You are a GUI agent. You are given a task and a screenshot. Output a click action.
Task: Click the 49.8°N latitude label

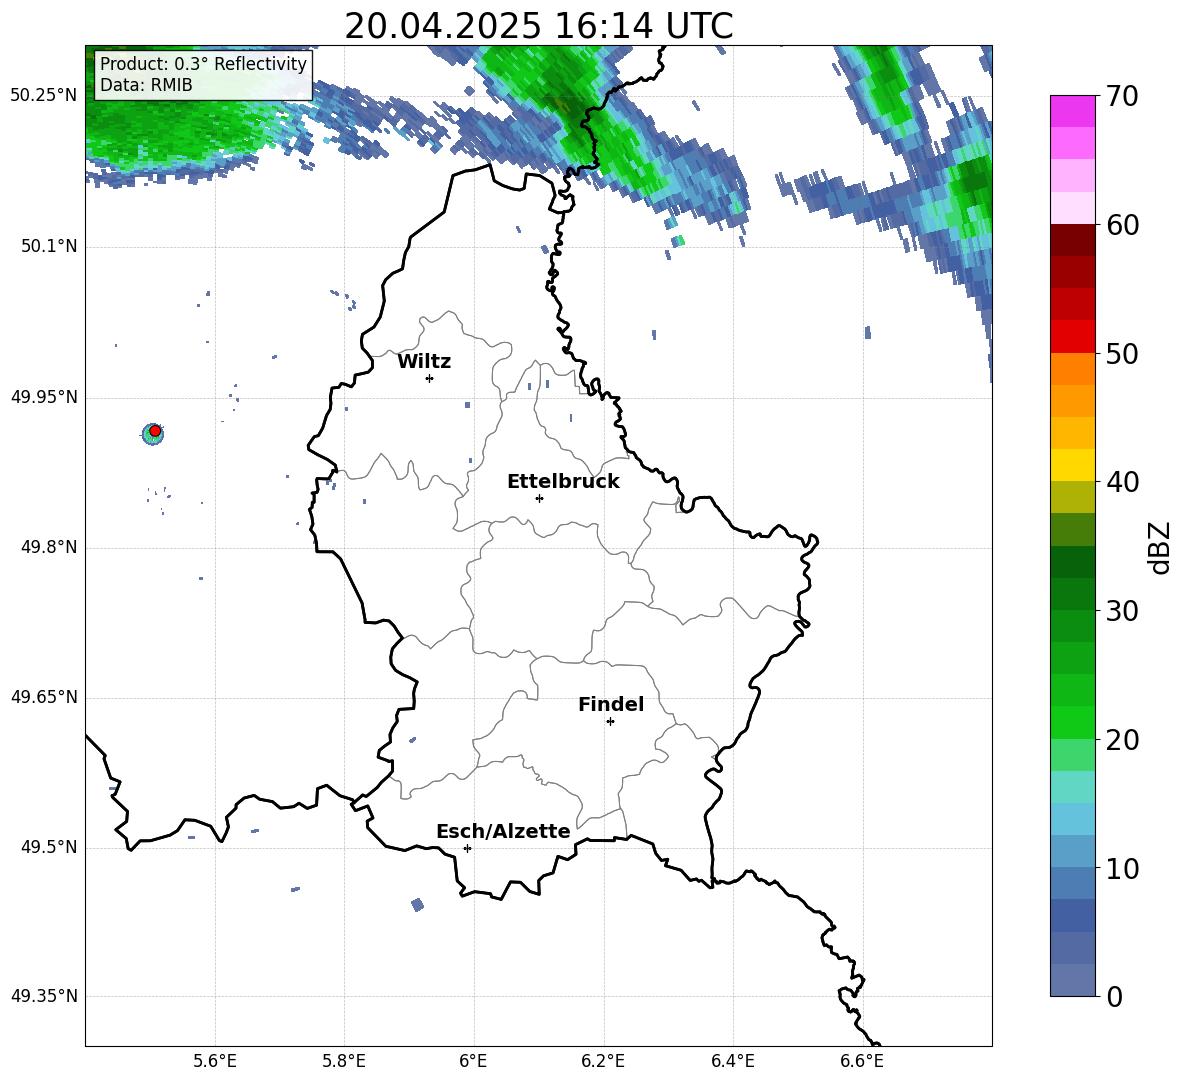pos(48,547)
